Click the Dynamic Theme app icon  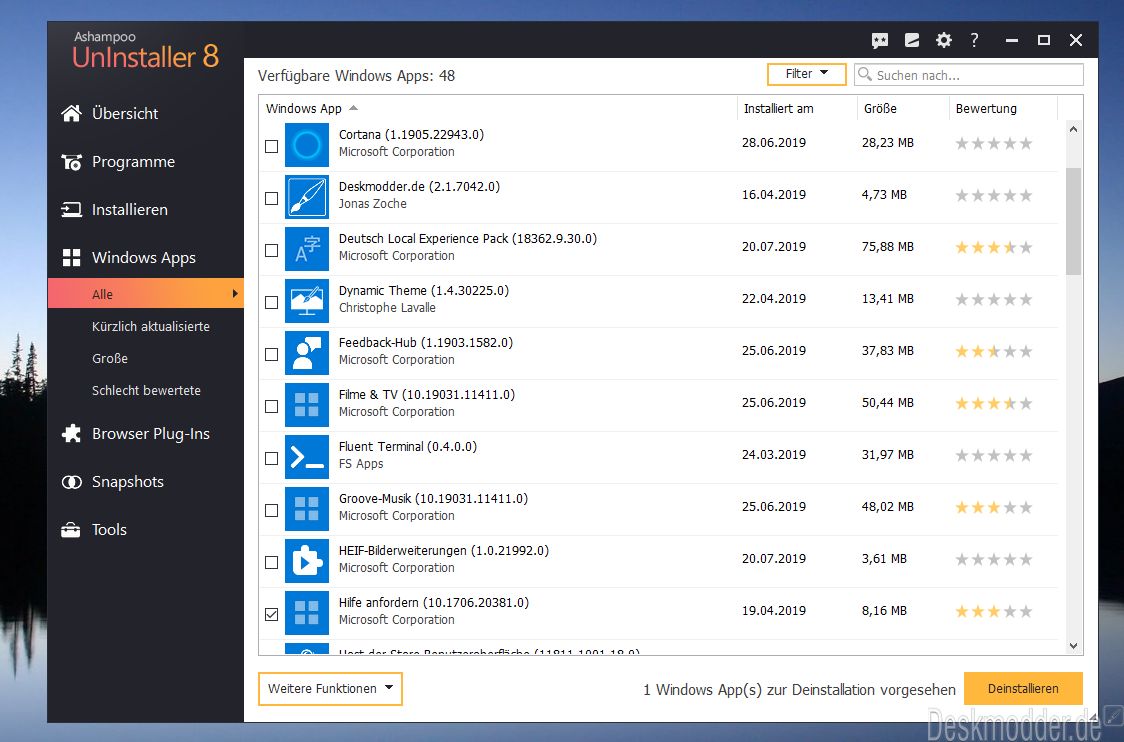click(307, 301)
